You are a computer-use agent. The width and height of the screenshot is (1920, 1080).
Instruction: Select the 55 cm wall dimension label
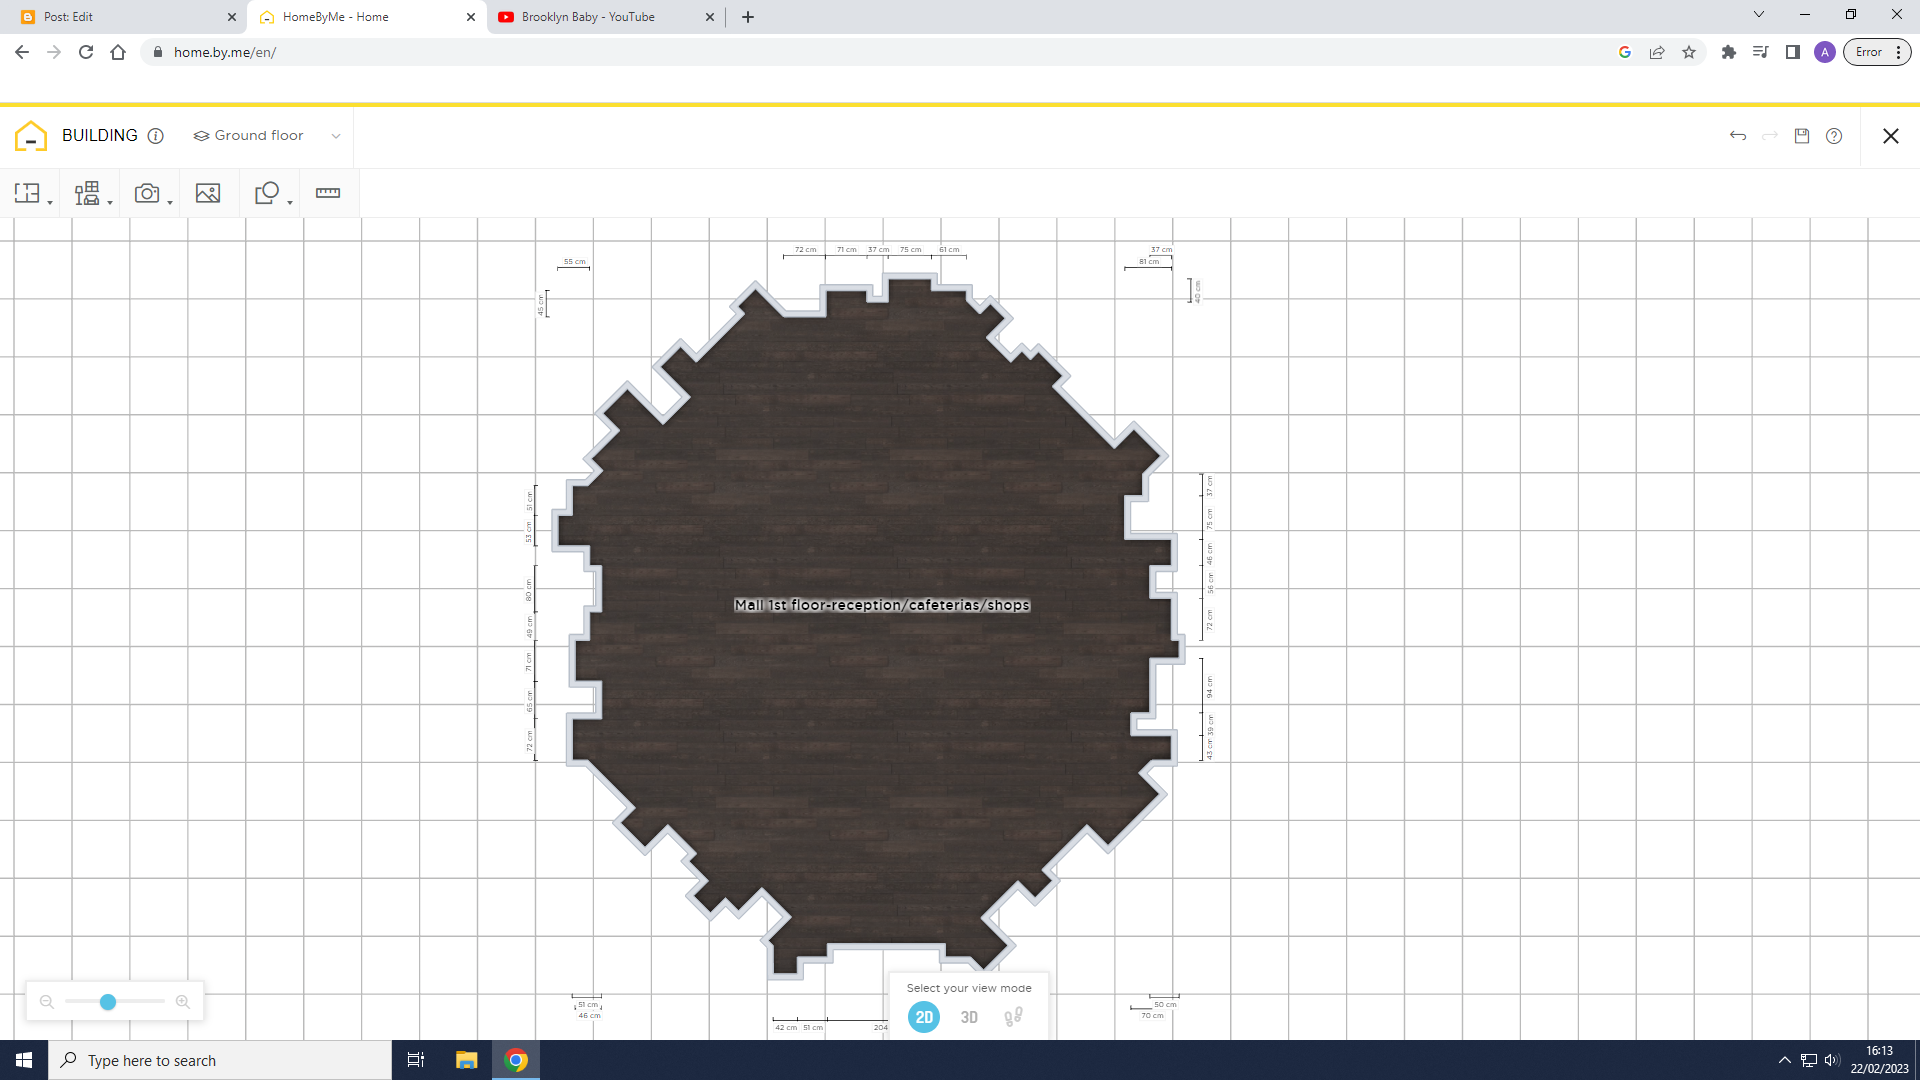point(574,261)
